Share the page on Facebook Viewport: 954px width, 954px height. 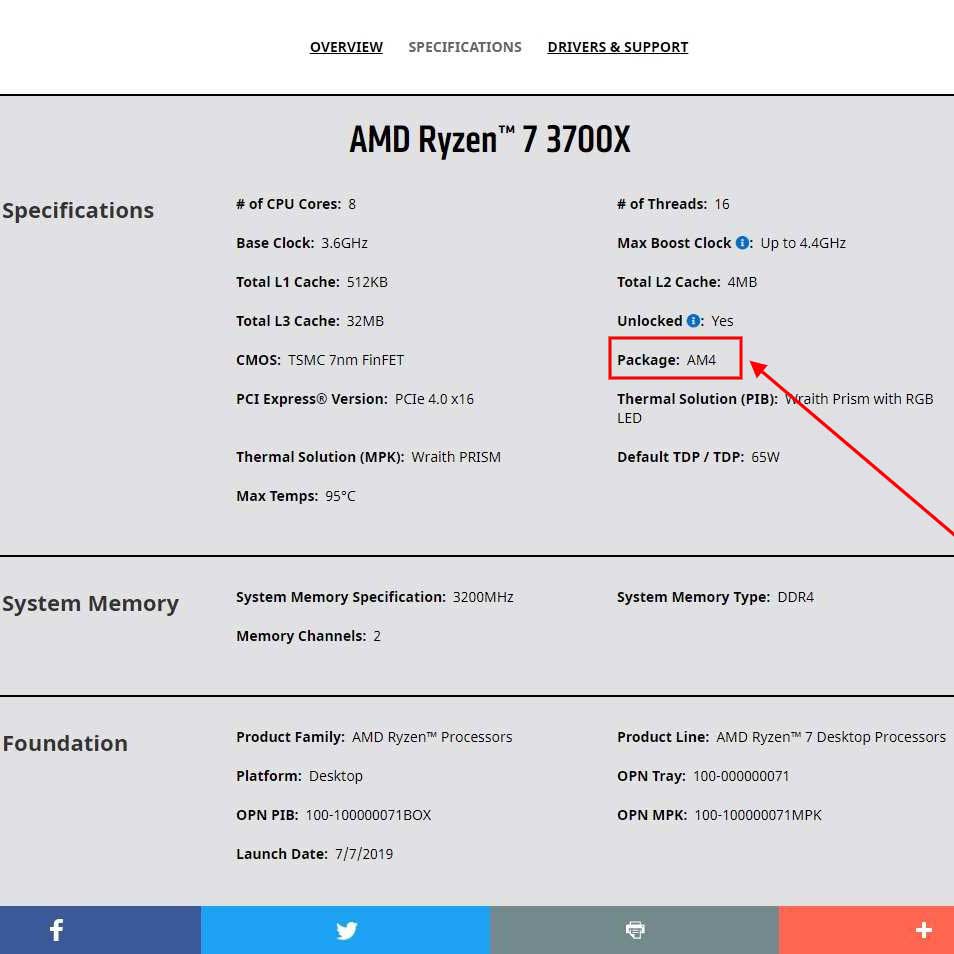pos(100,930)
